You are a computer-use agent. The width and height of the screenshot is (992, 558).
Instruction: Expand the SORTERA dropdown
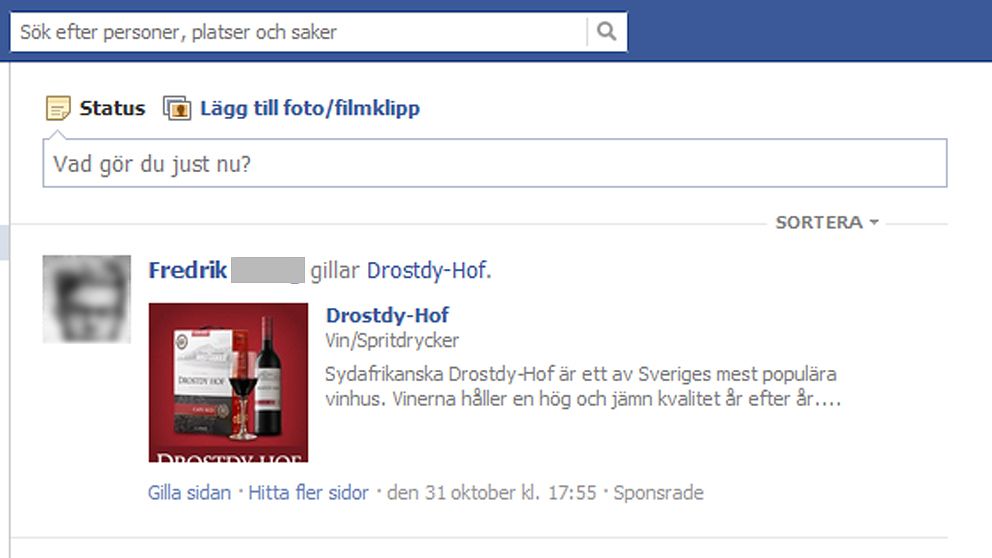(827, 223)
